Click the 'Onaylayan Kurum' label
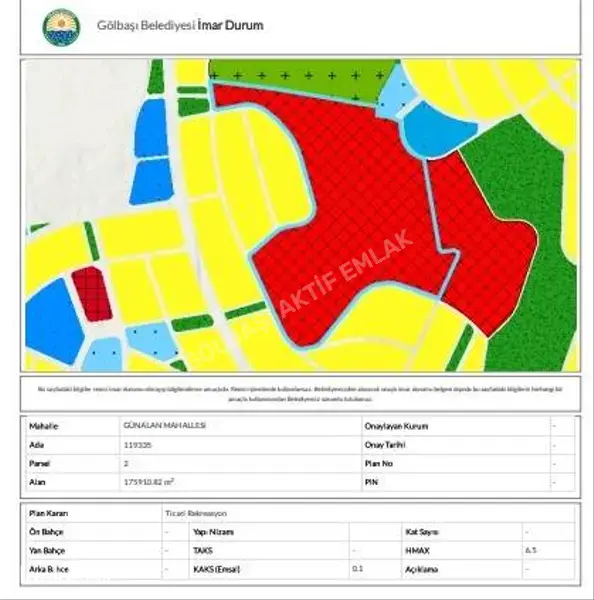 (x=396, y=426)
